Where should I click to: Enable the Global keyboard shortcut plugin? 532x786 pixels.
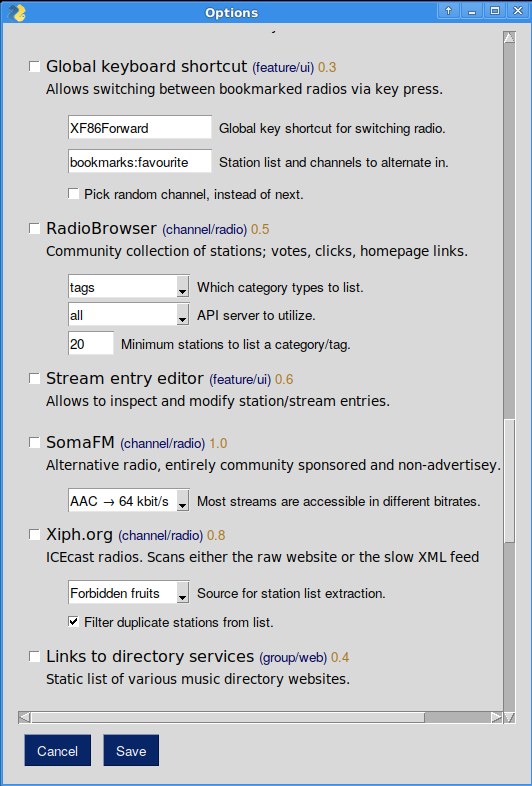(34, 66)
